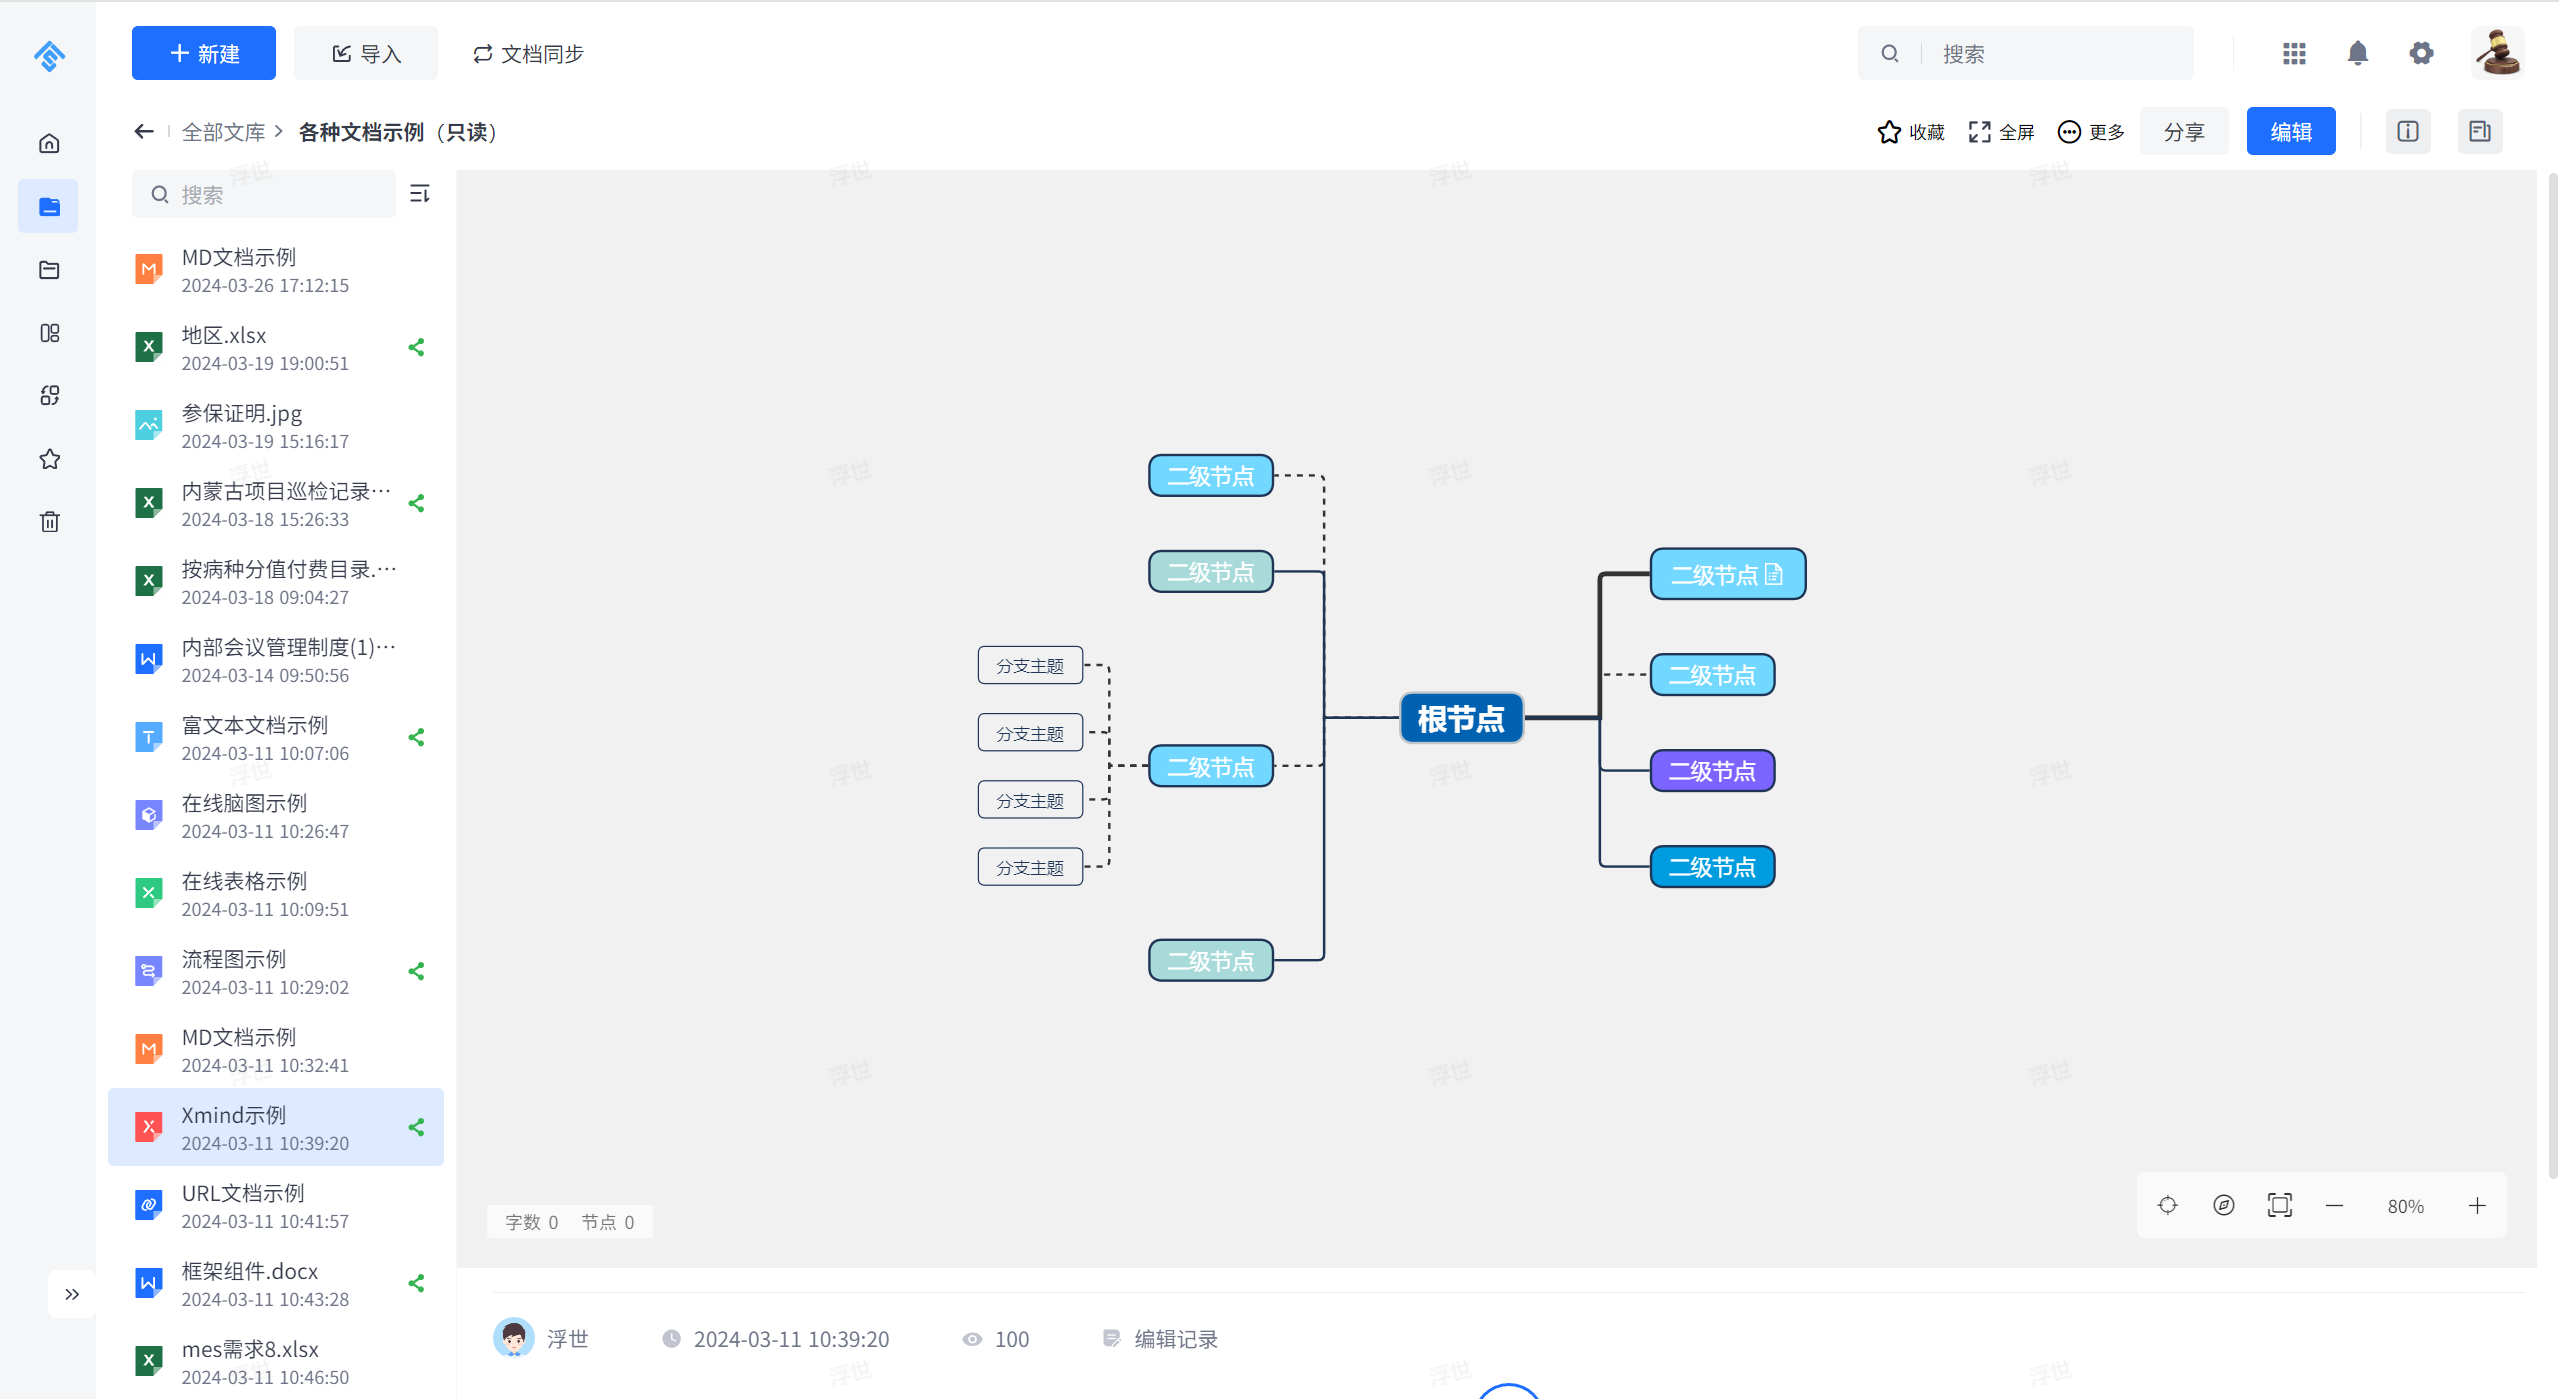The height and width of the screenshot is (1399, 2559).
Task: Open the document info panel icon
Action: (2407, 131)
